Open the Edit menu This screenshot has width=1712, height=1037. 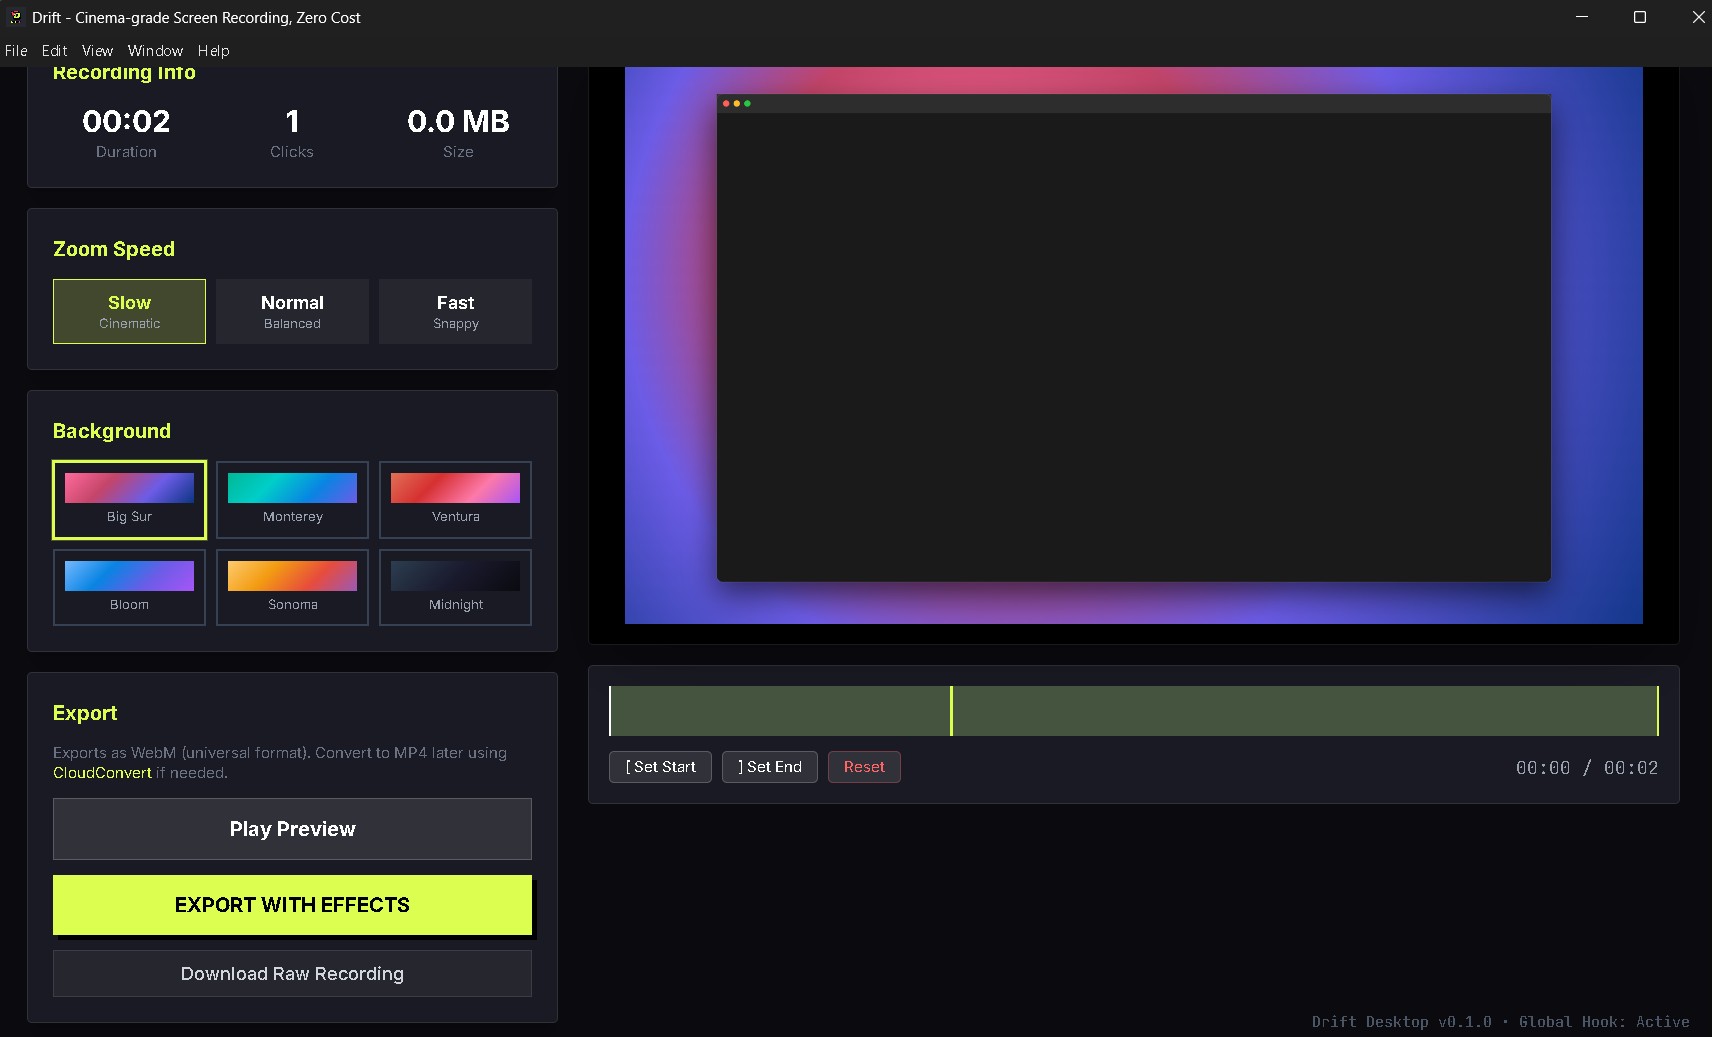(54, 50)
